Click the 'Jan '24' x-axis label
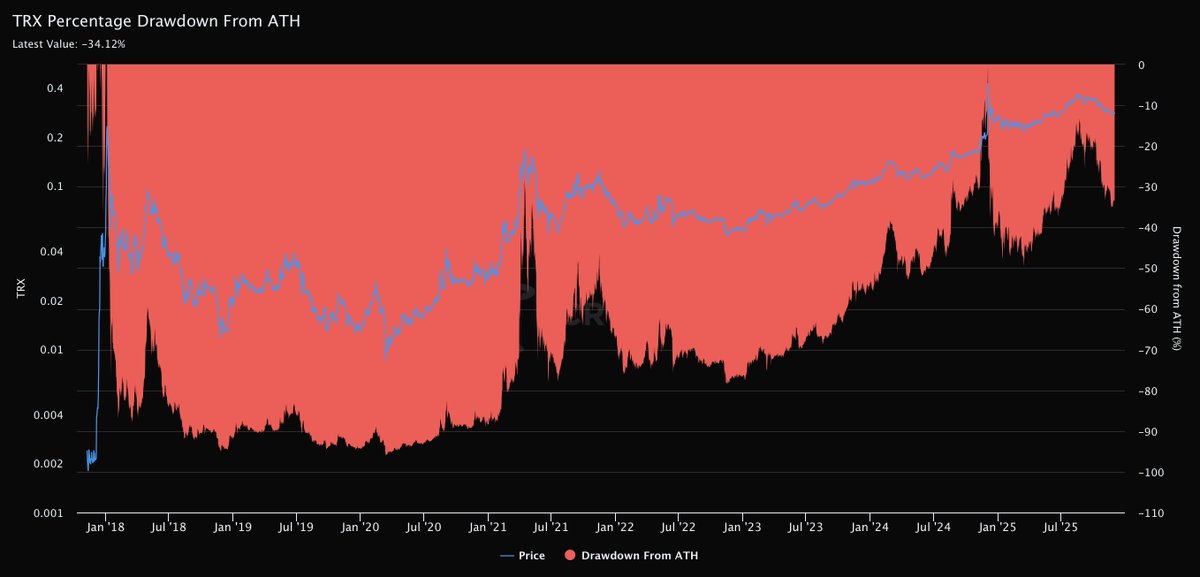The image size is (1200, 577). point(870,525)
